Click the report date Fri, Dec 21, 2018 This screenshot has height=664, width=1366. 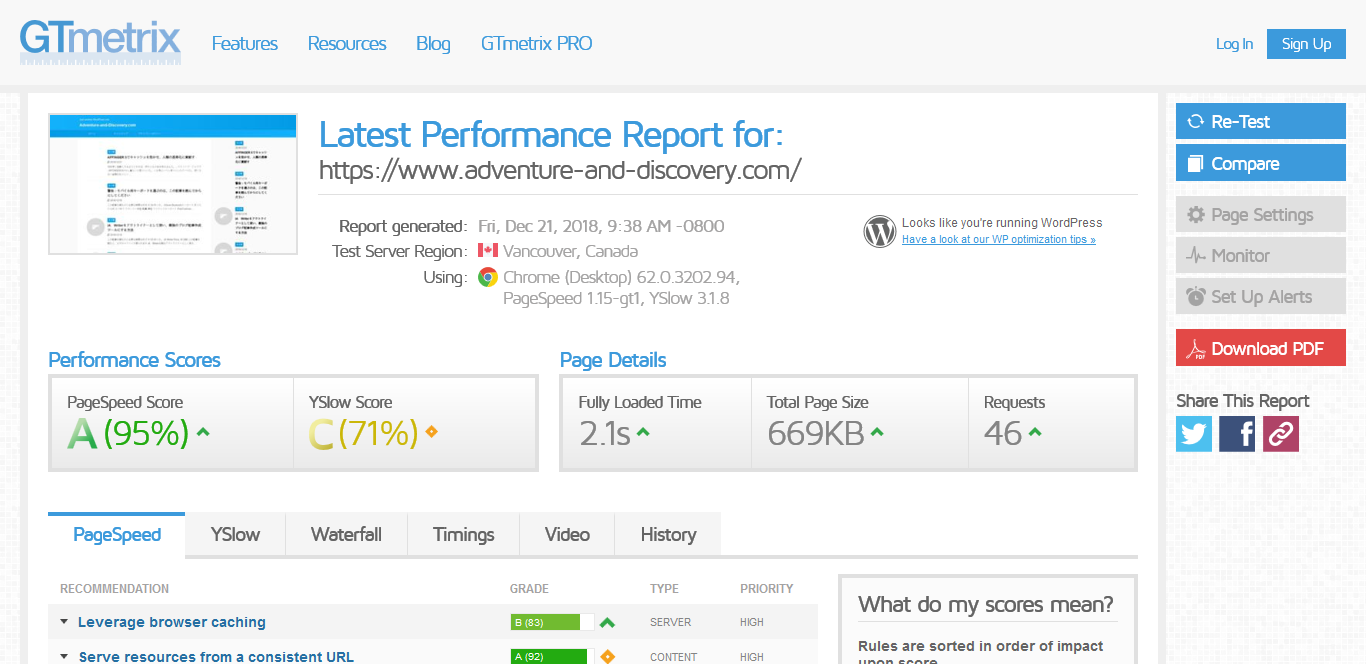[601, 226]
